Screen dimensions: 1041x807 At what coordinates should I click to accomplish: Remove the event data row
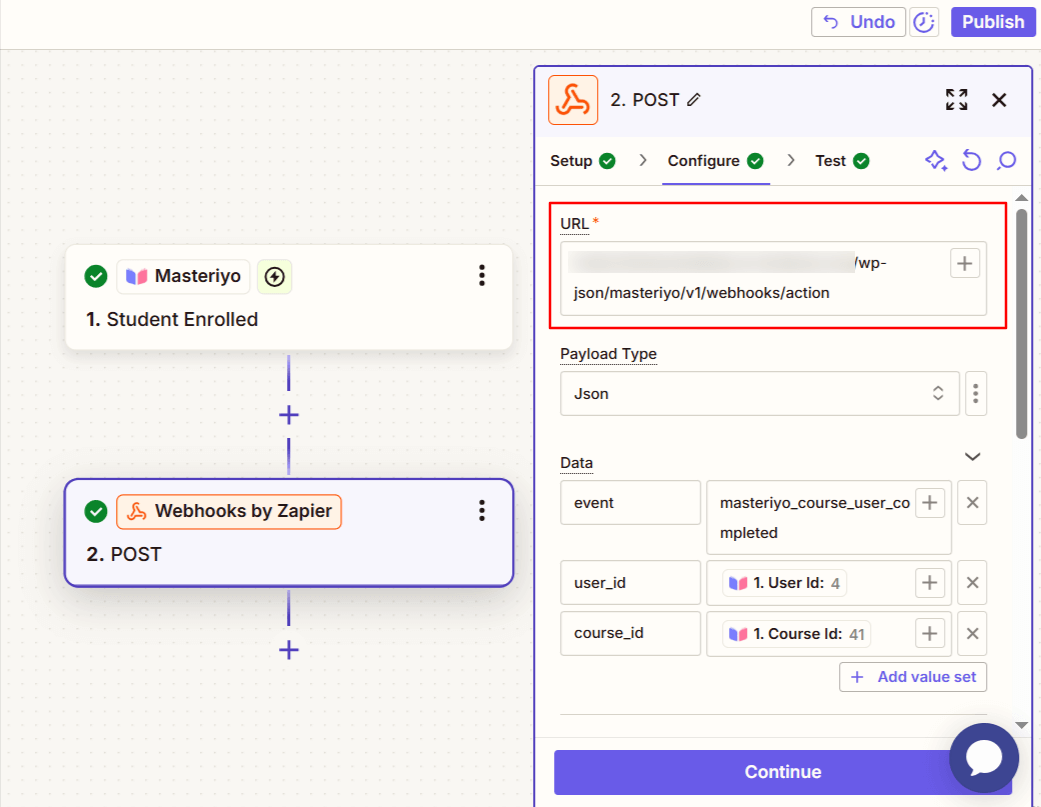click(x=972, y=503)
